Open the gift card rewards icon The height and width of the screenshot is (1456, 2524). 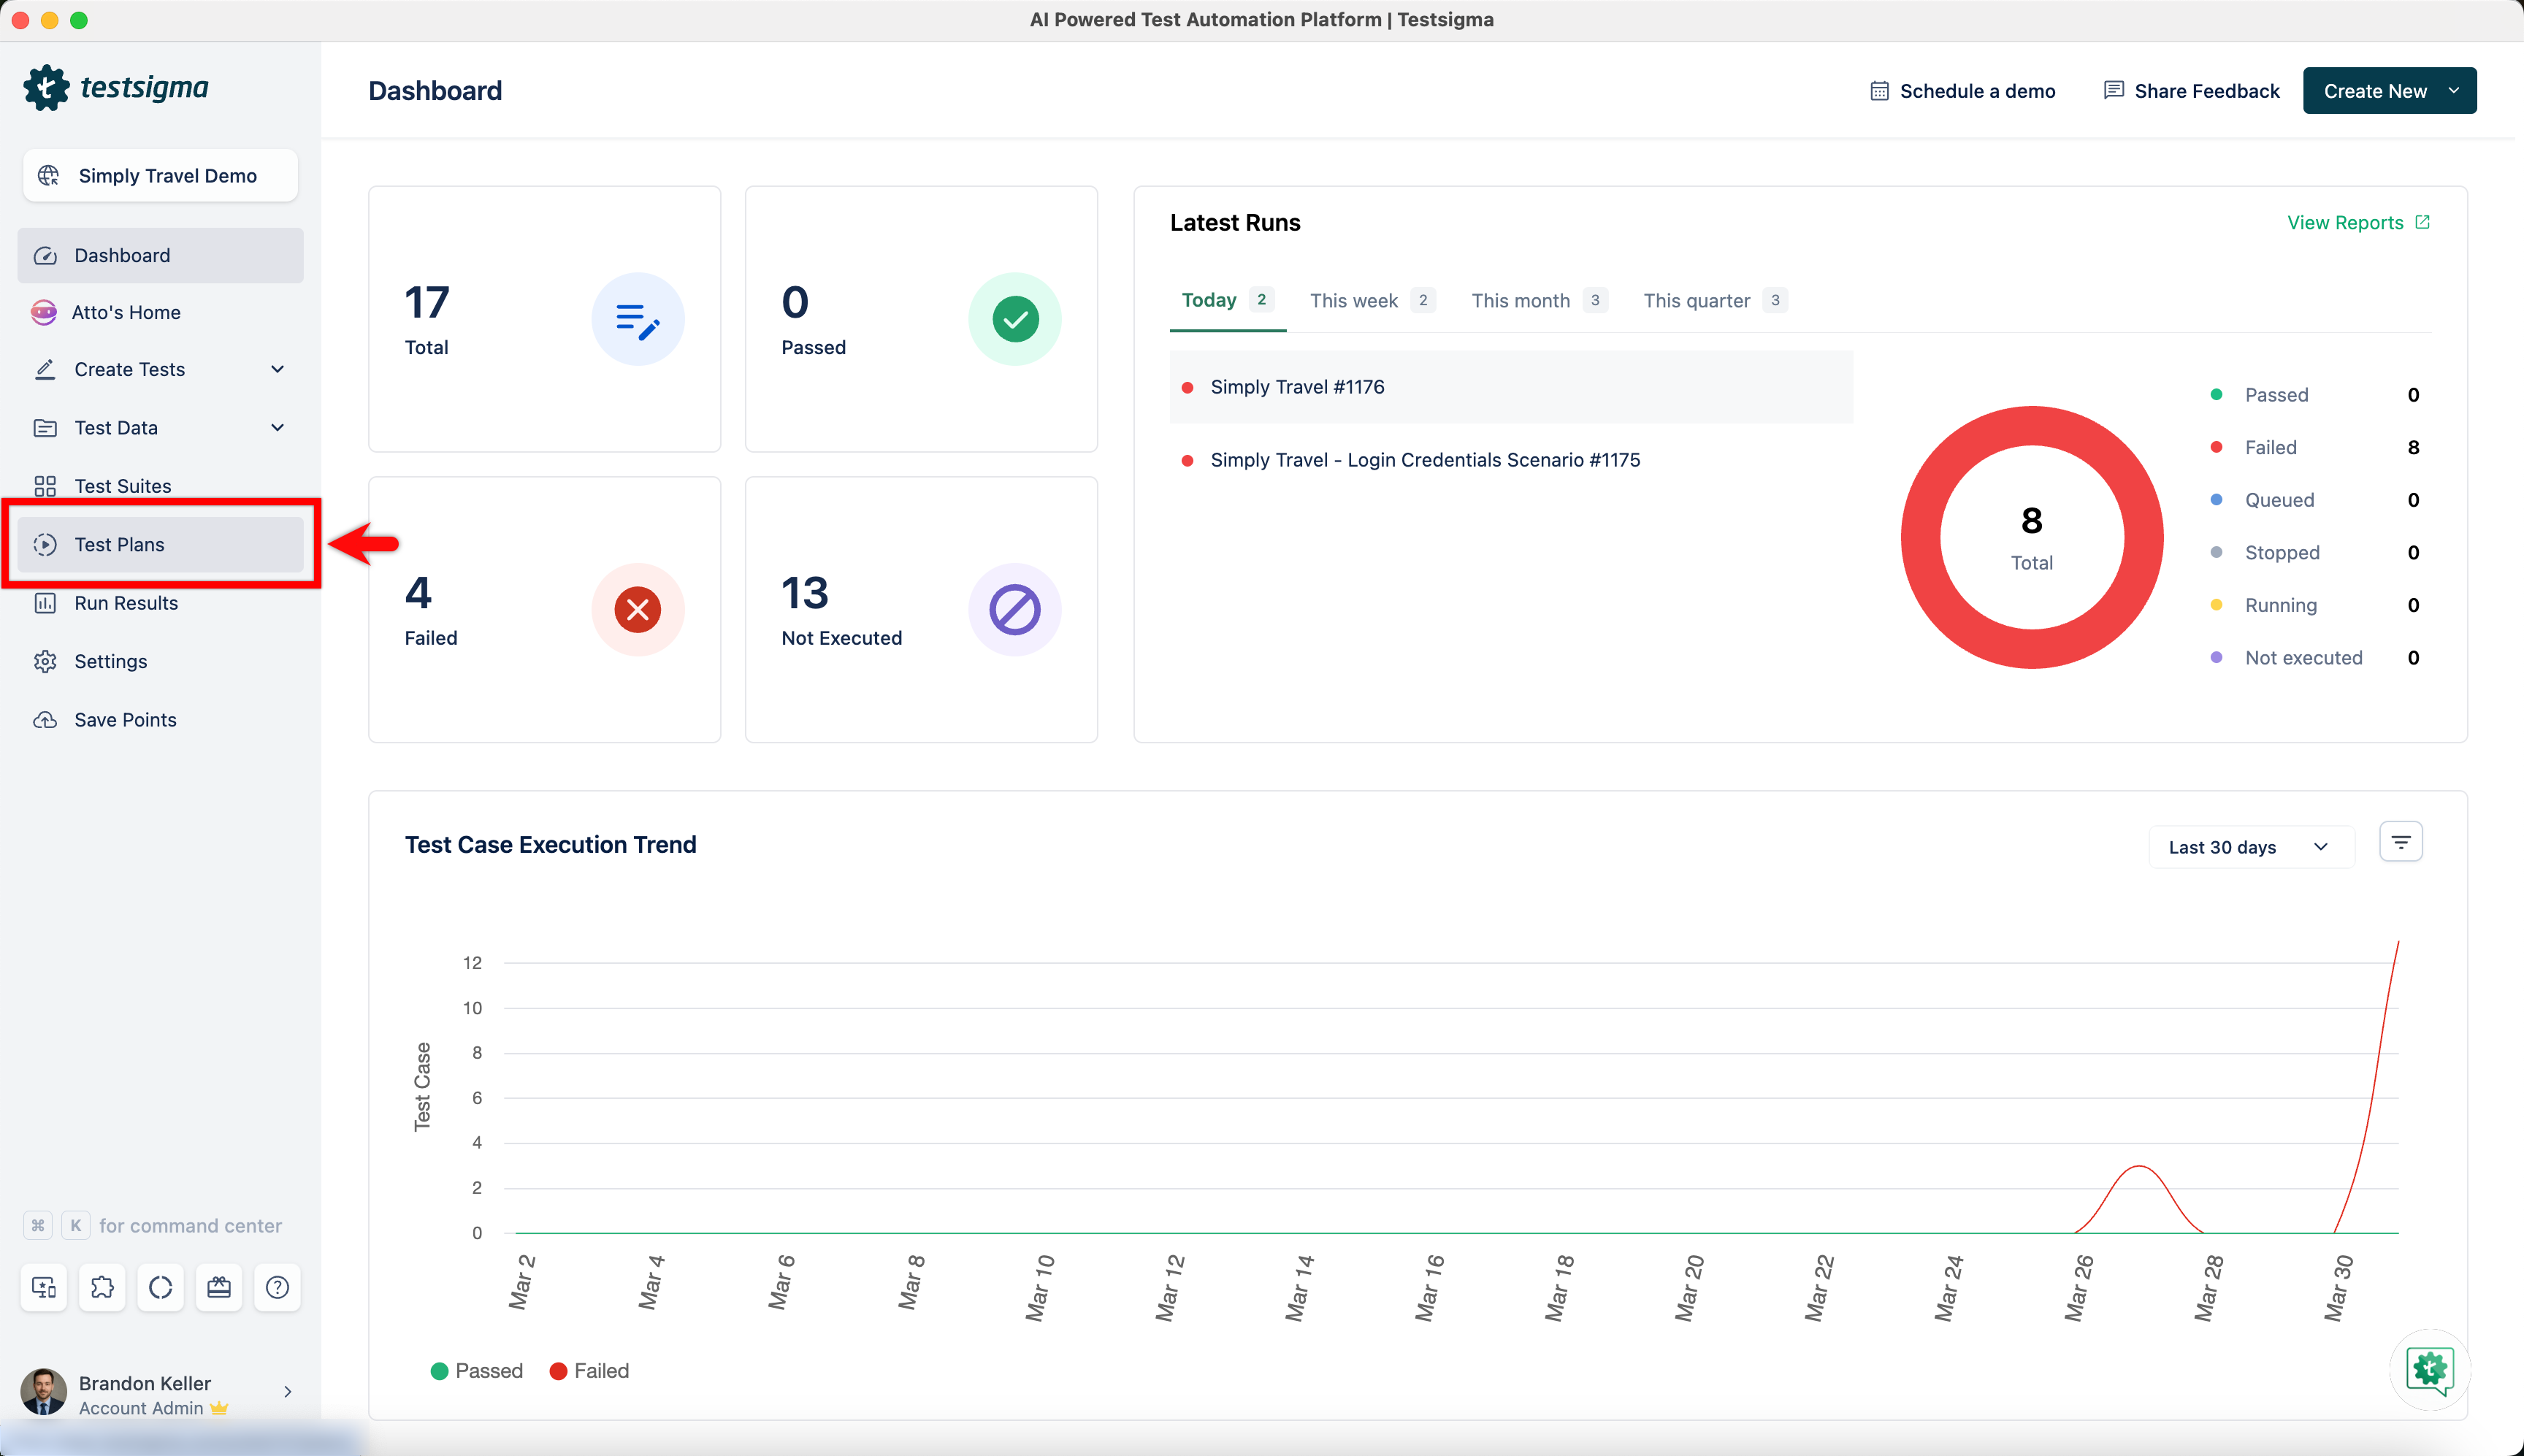[219, 1287]
